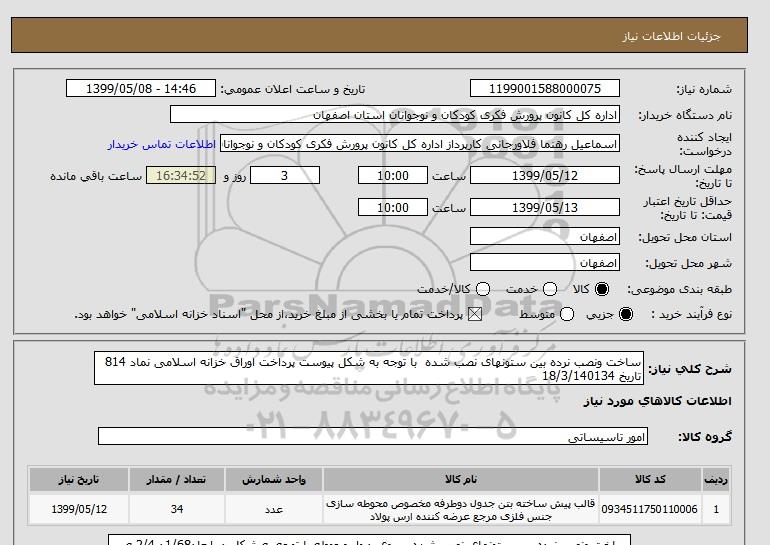Click the استان محل تحویل field اصفهان

[x=545, y=237]
